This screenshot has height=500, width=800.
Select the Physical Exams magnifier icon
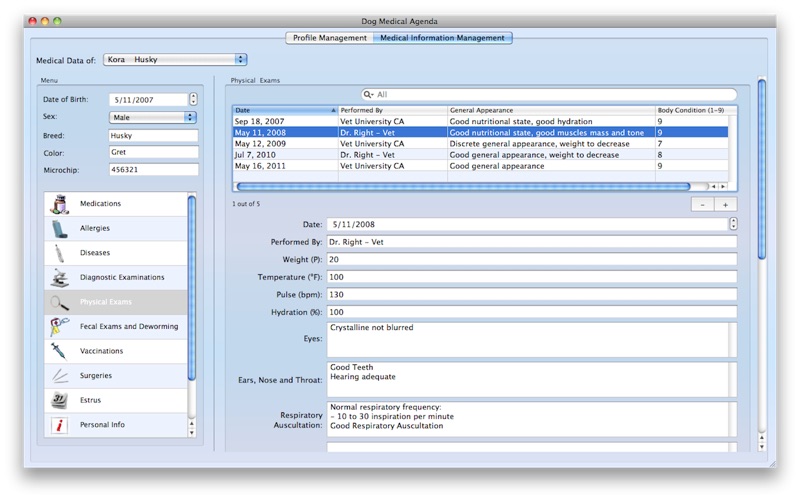[59, 303]
